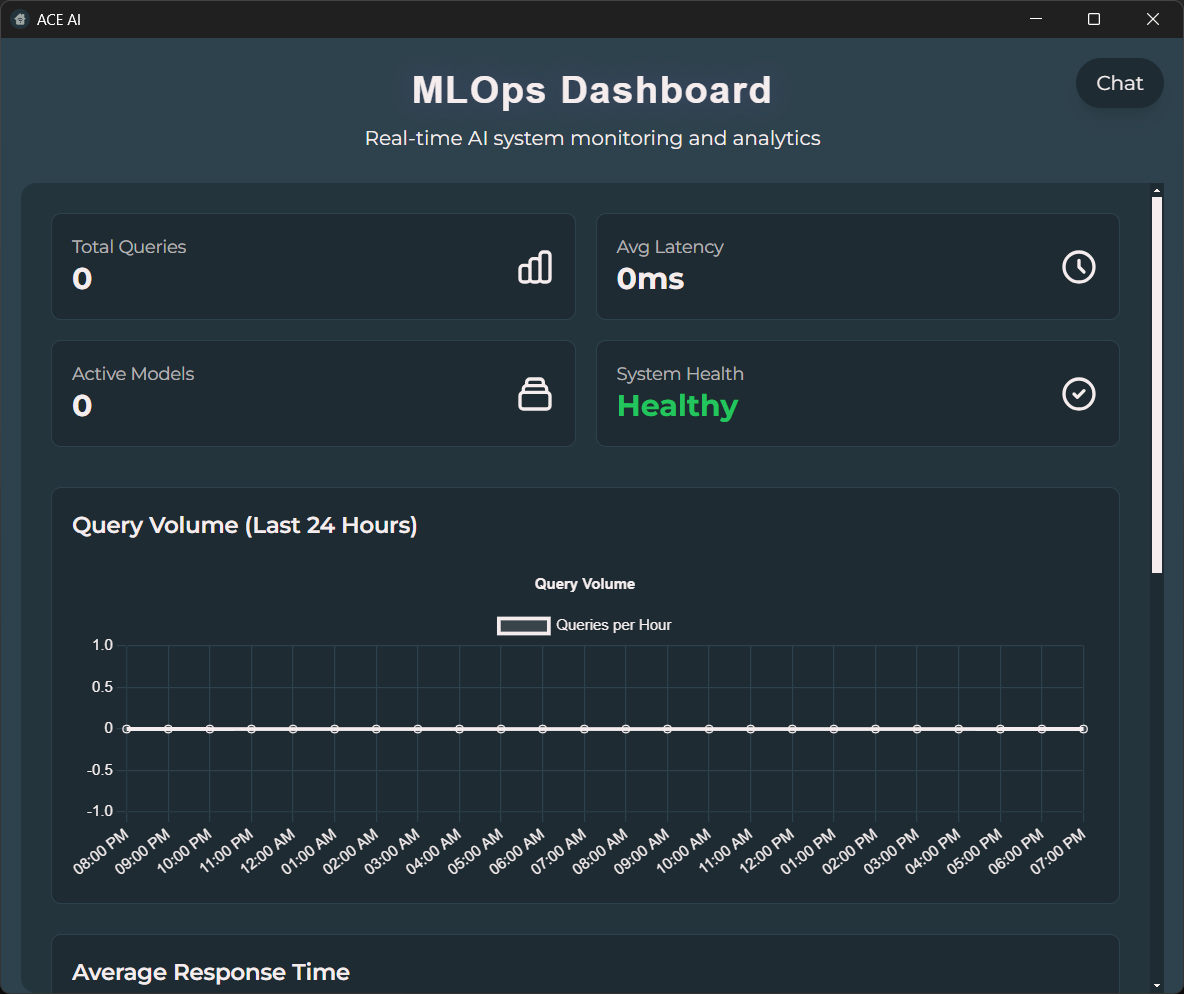Click the maximize icon in the title bar

pyautogui.click(x=1093, y=18)
